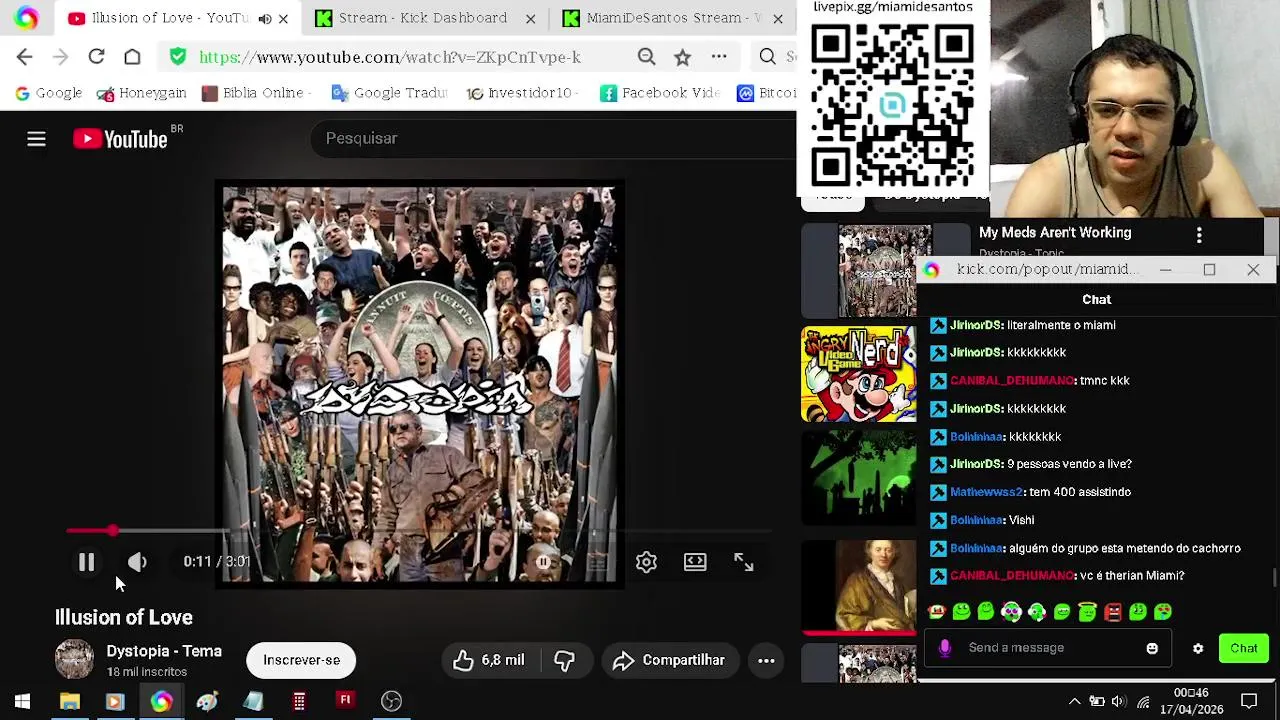The image size is (1280, 720).
Task: Click username Mathewwss2 in chat
Action: [986, 492]
